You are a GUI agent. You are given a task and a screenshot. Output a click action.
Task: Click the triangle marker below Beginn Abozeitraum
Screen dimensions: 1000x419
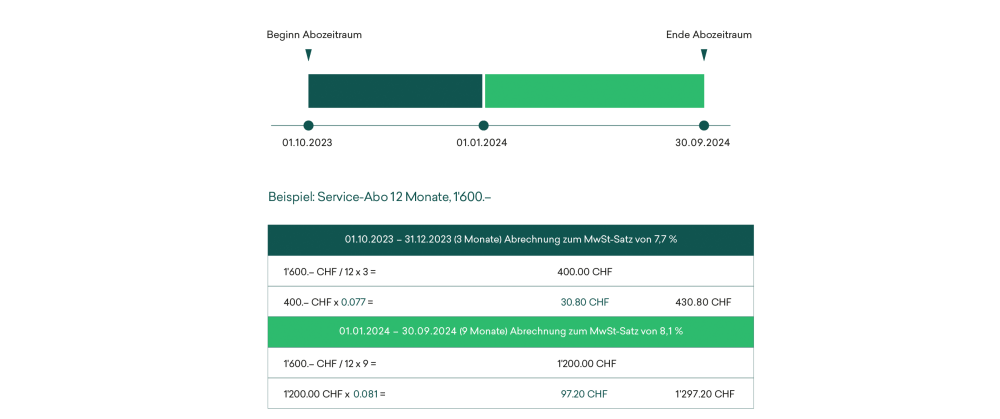tap(308, 55)
